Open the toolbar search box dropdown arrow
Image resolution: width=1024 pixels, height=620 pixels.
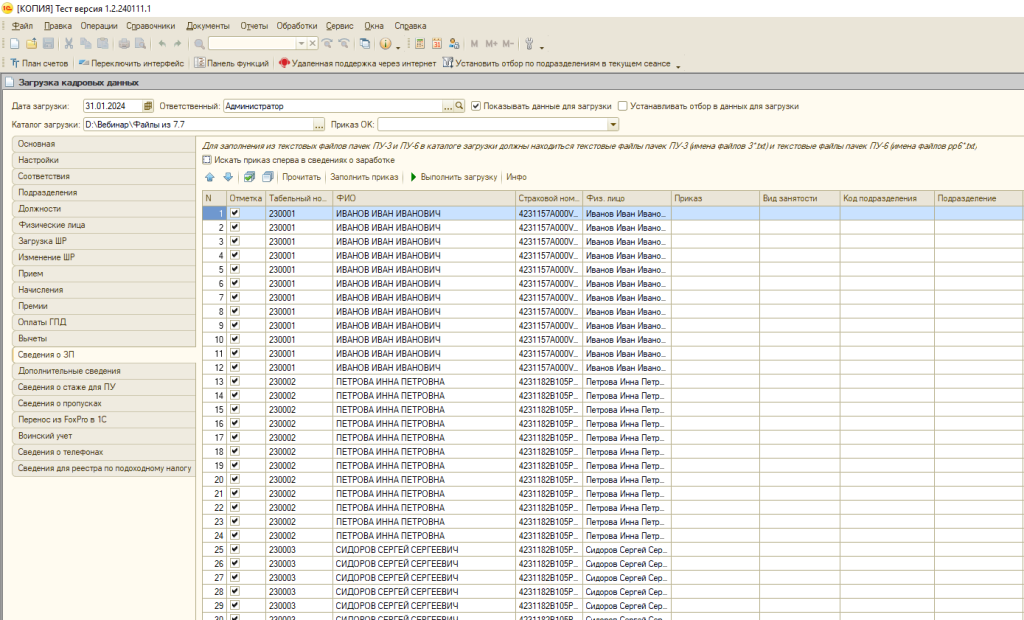[301, 44]
